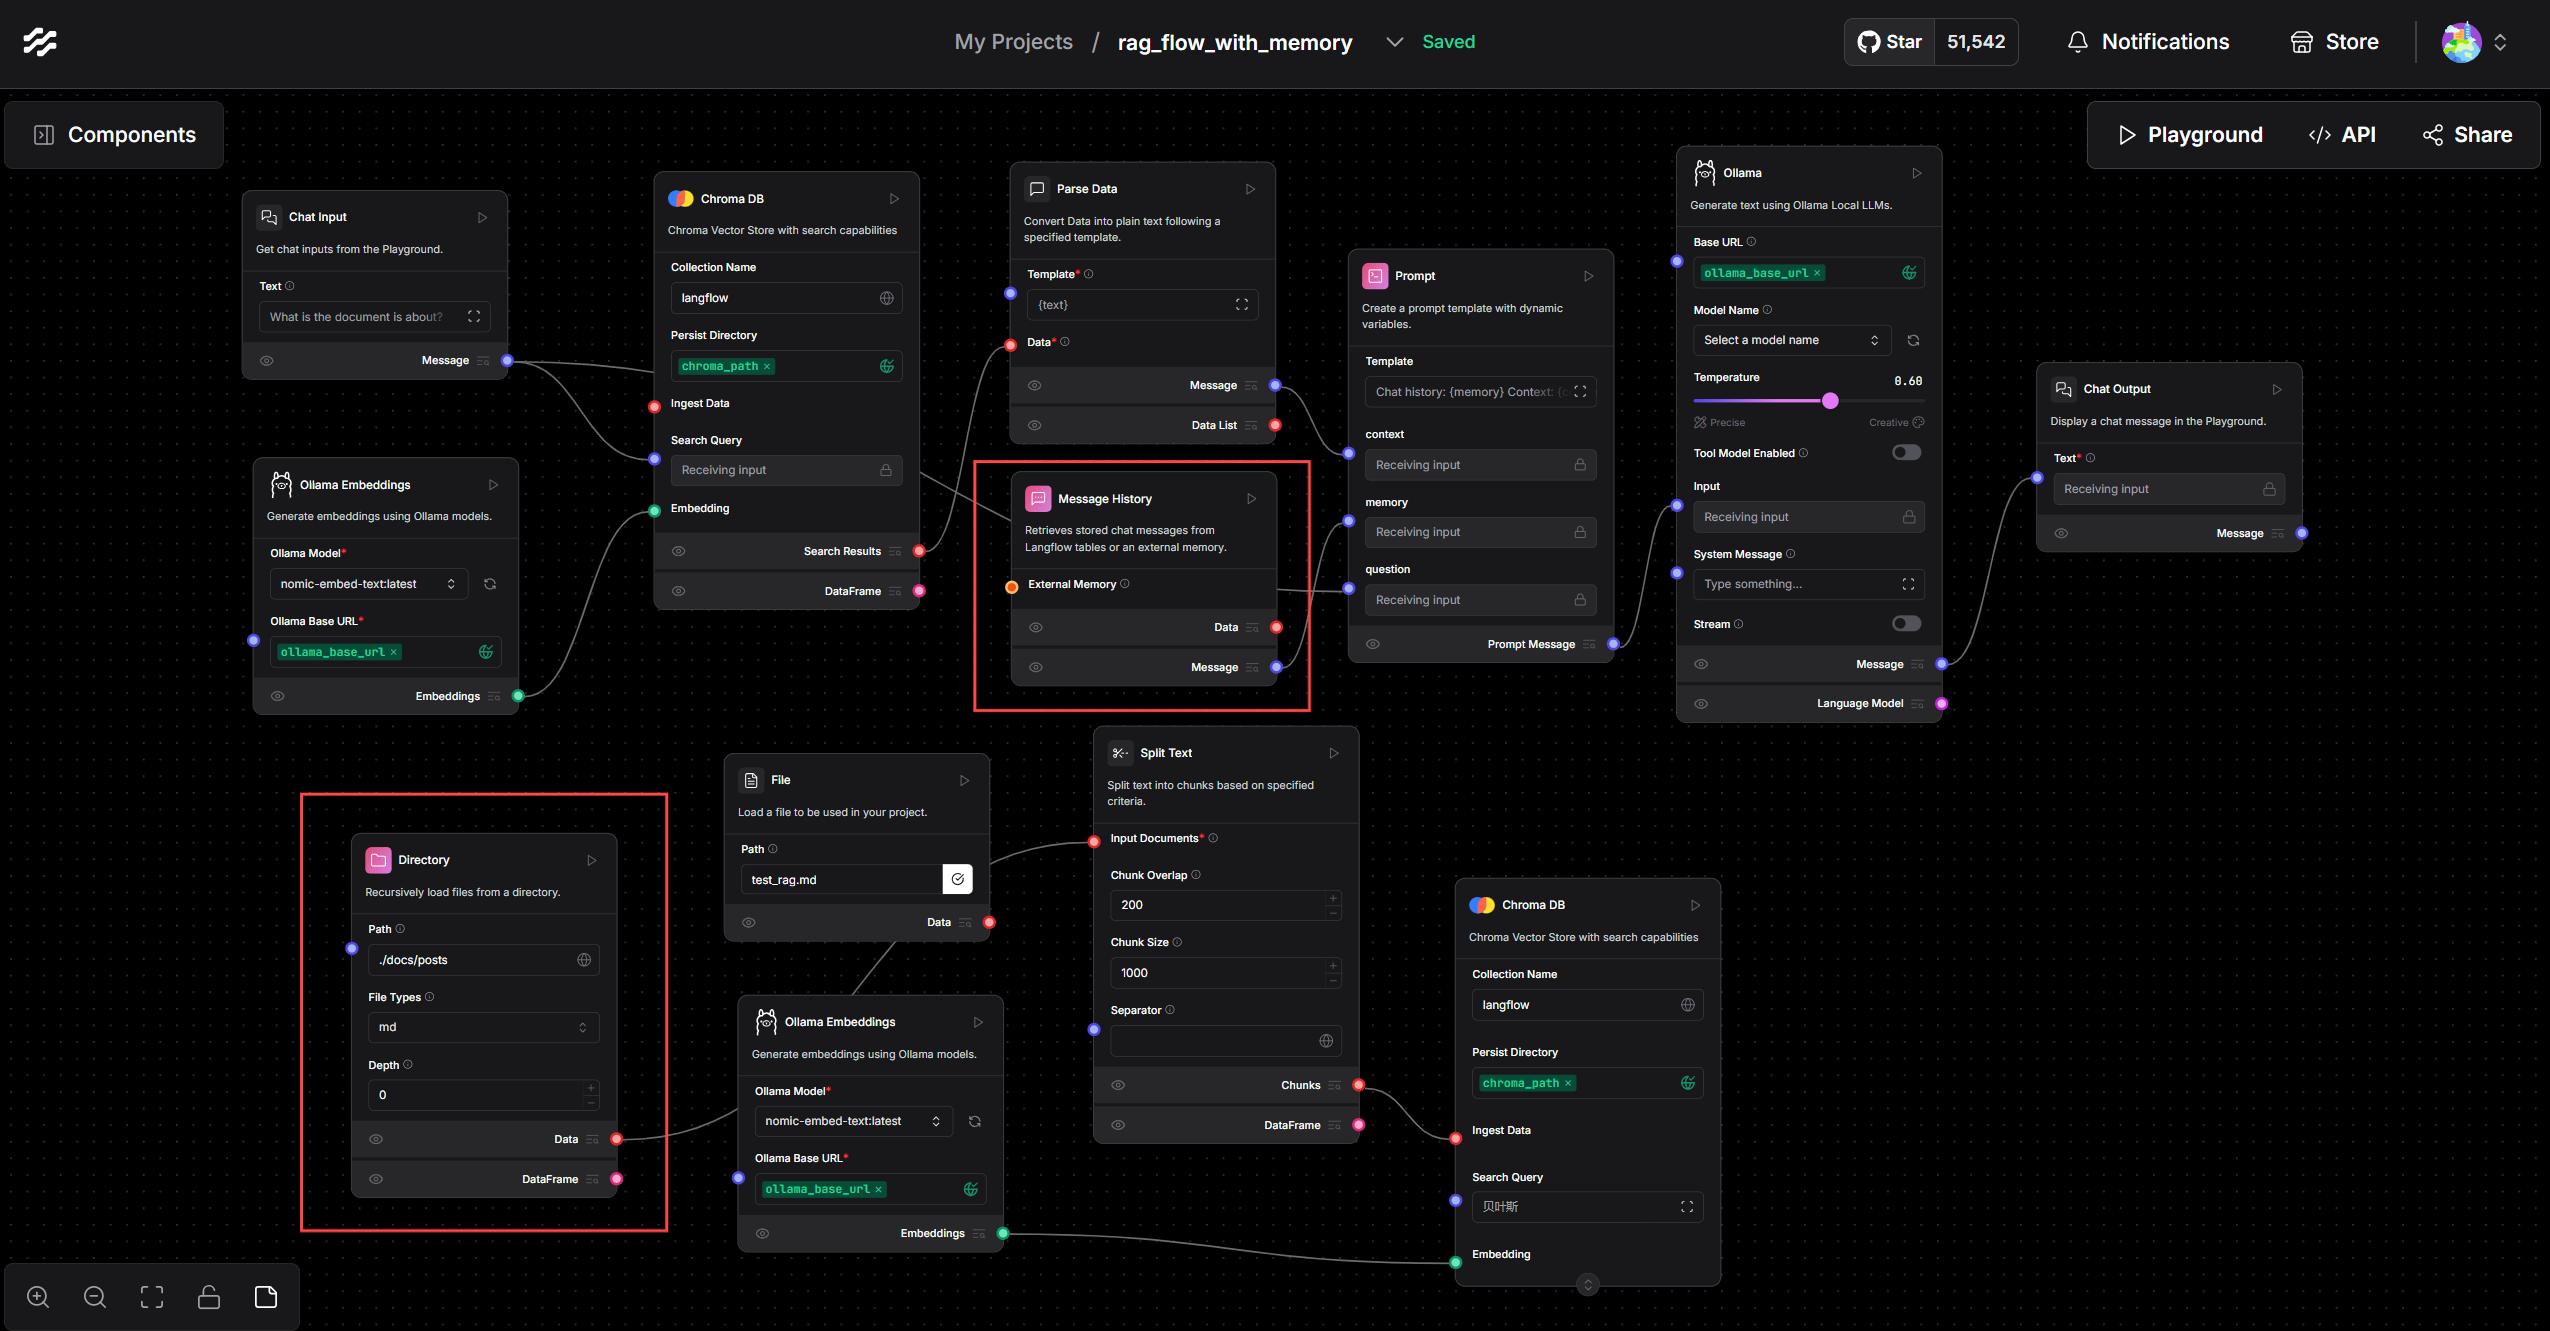Toggle eye visibility for Directory DataFrame output
The height and width of the screenshot is (1331, 2550).
[376, 1179]
